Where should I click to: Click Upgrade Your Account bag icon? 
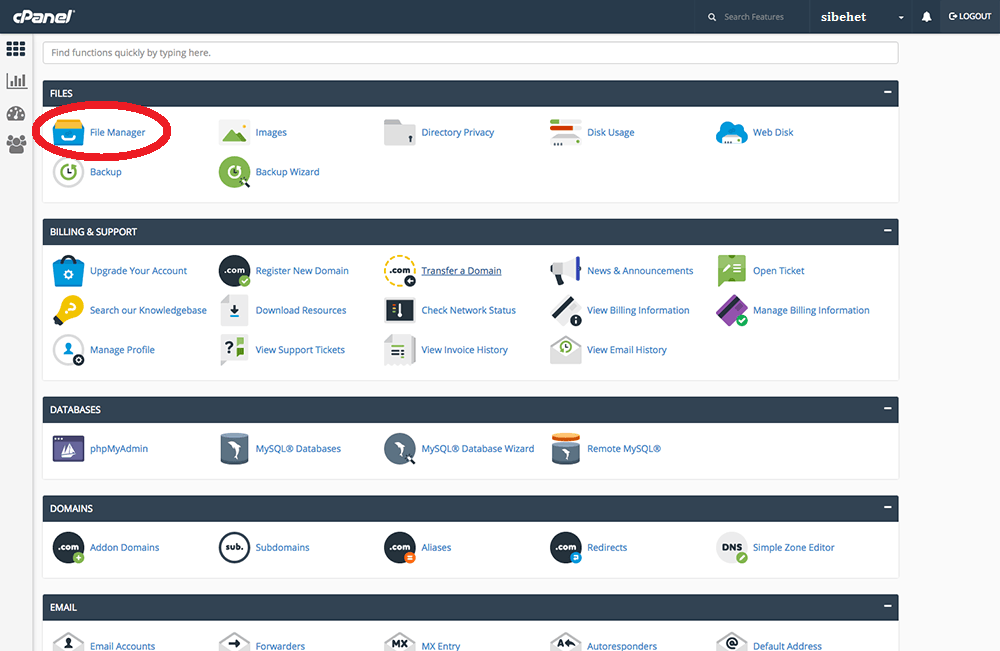click(x=68, y=271)
